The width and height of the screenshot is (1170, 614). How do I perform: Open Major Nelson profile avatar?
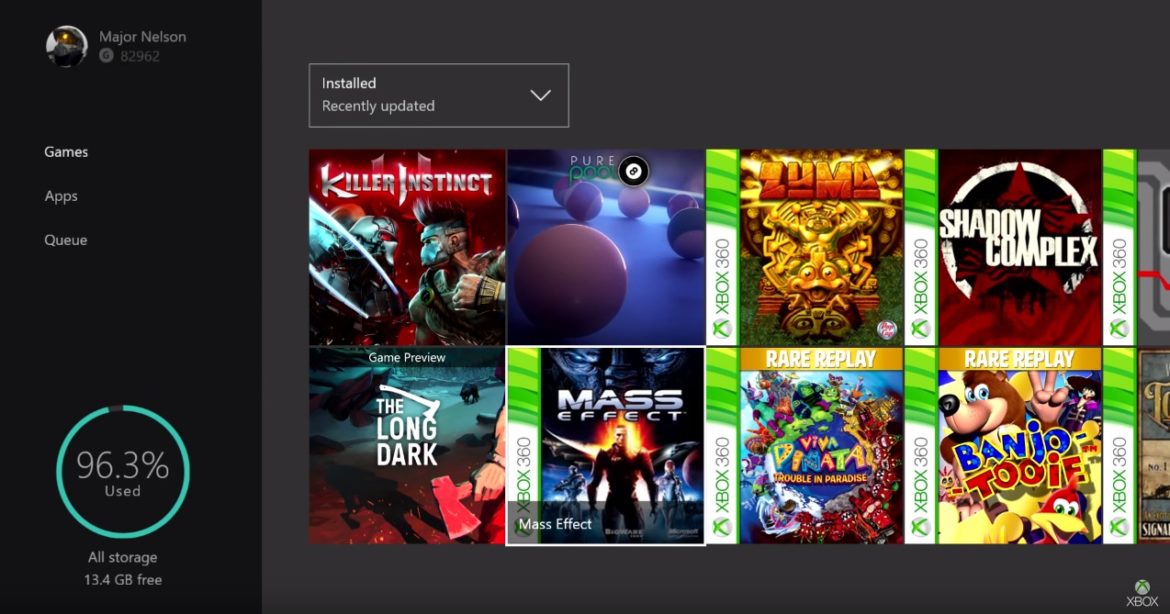click(67, 47)
